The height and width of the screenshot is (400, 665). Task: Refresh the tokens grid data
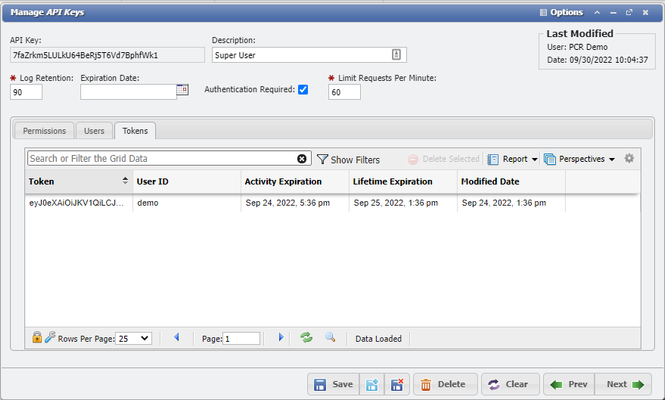(307, 338)
